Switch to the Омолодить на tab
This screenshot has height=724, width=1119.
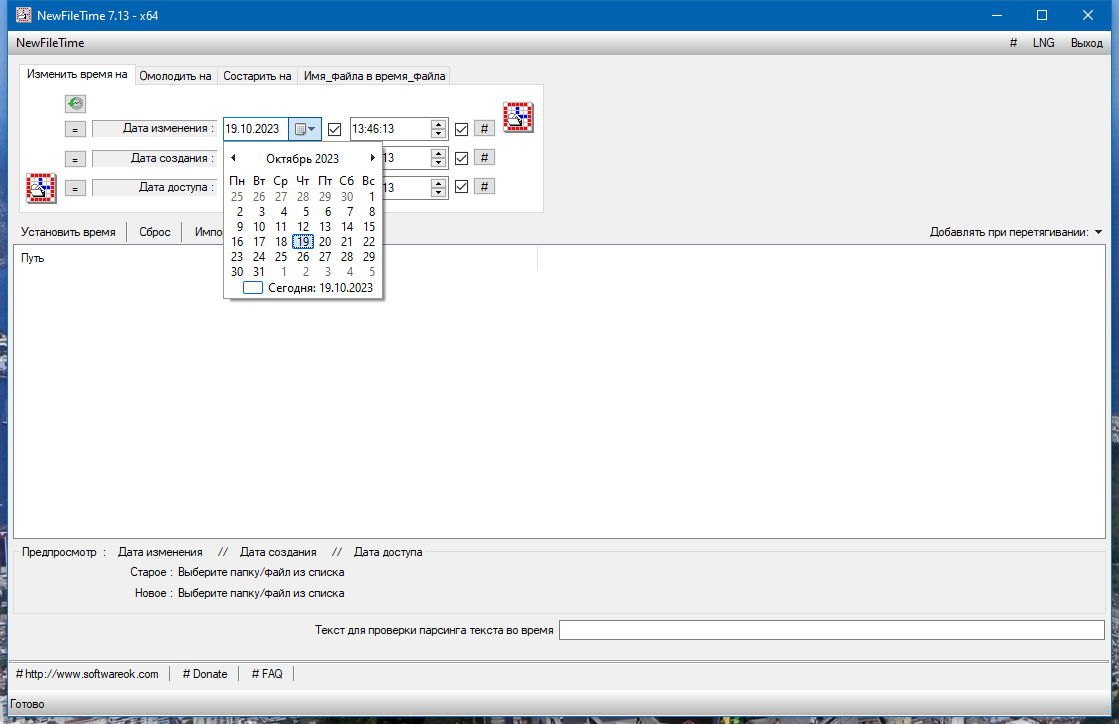(x=176, y=76)
